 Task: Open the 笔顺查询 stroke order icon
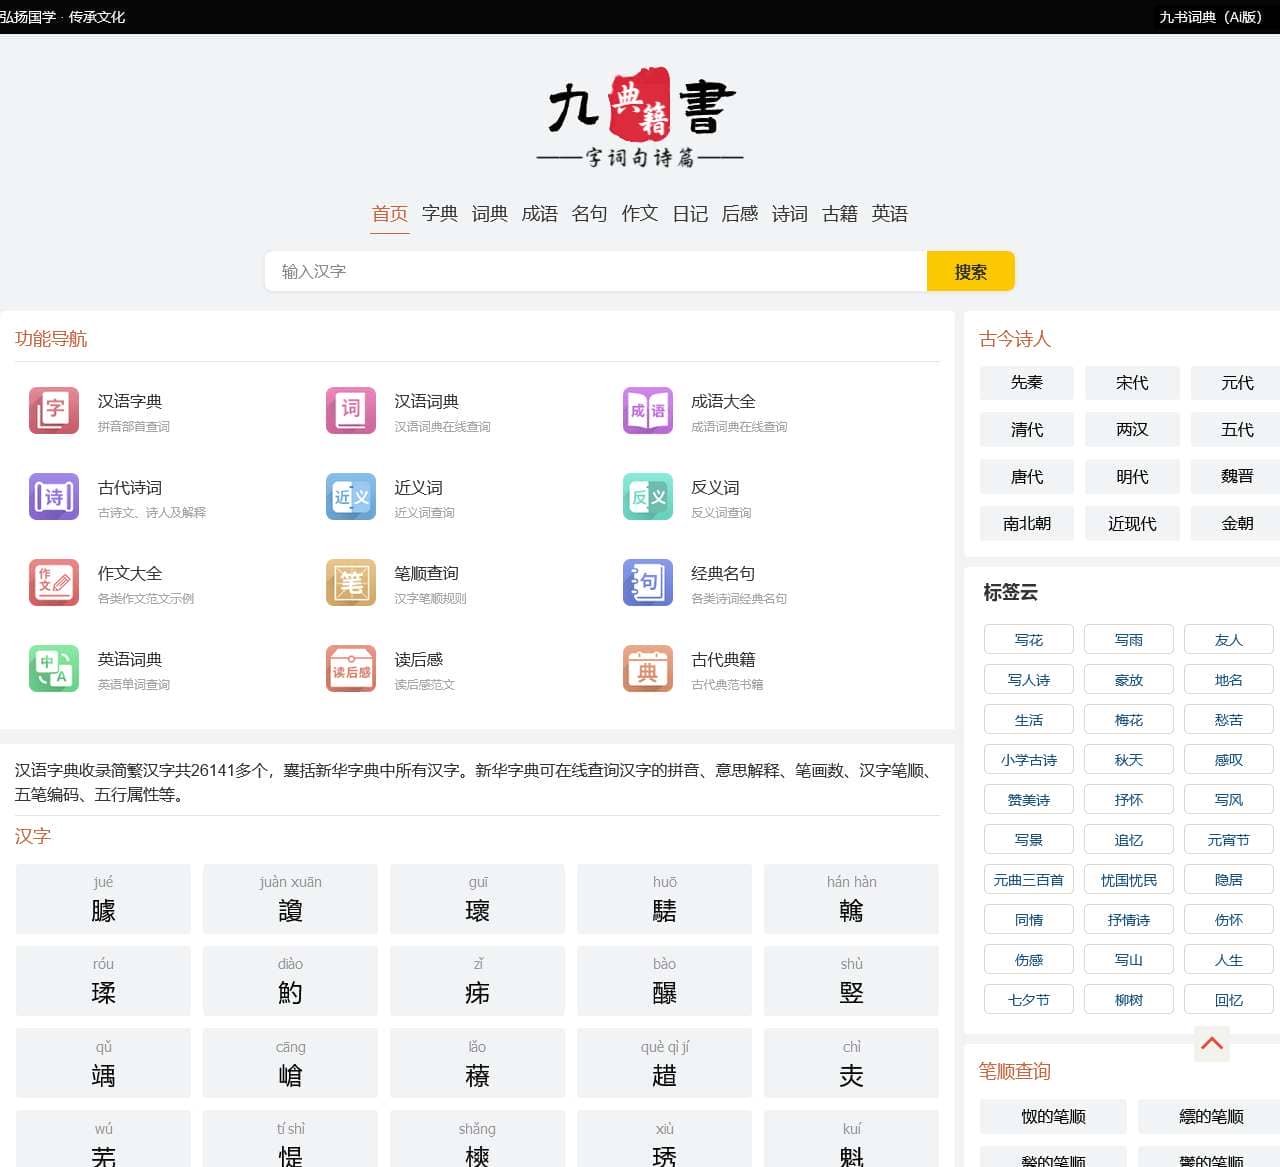(x=351, y=583)
